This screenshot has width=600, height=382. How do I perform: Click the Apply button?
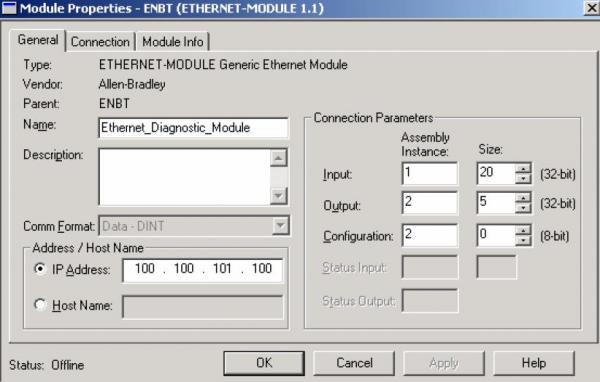[x=444, y=363]
